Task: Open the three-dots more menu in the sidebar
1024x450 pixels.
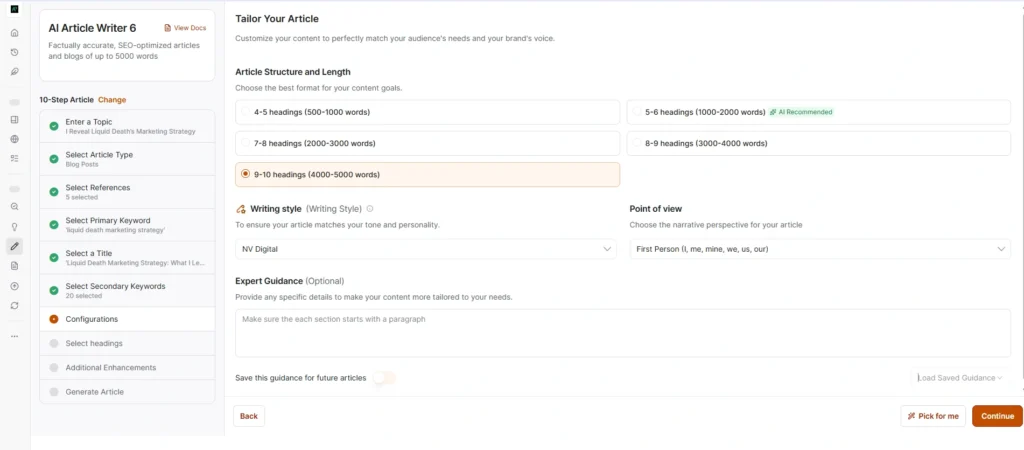Action: 14,336
